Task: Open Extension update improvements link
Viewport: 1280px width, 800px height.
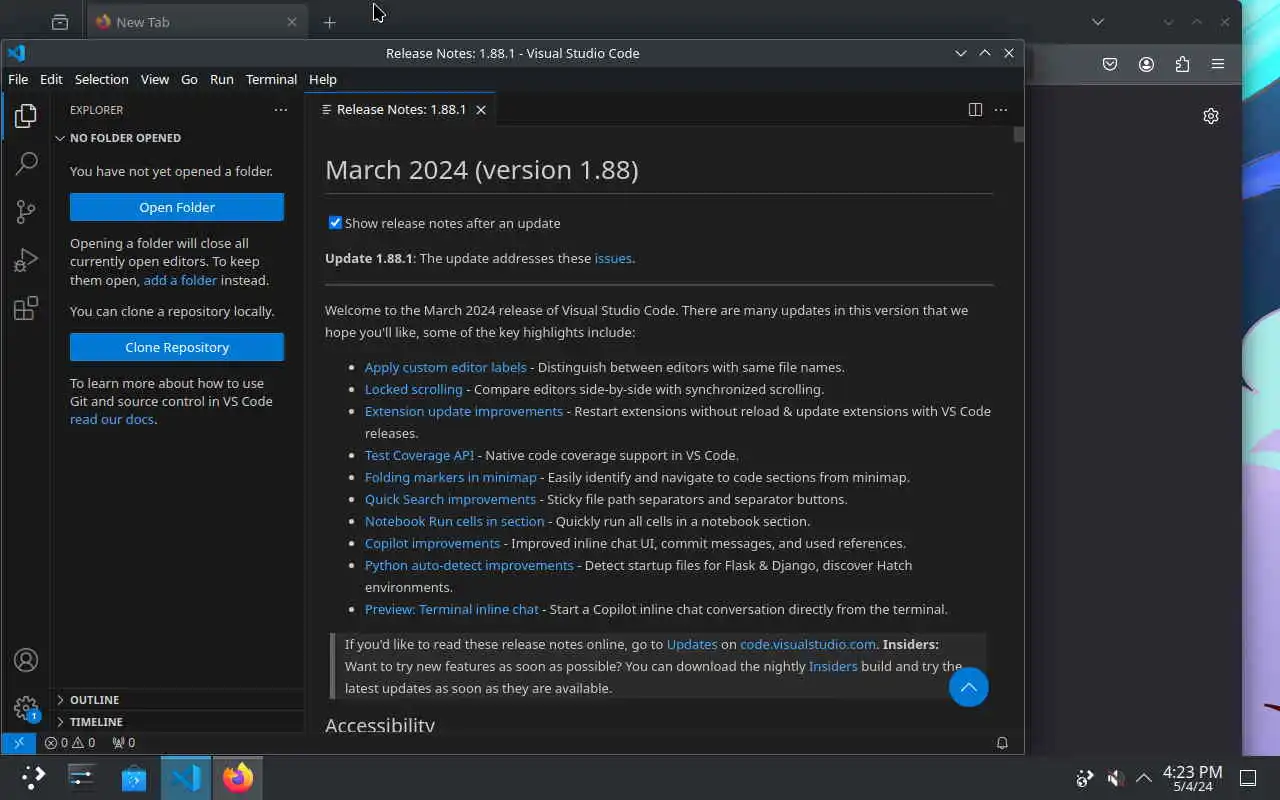Action: pos(464,411)
